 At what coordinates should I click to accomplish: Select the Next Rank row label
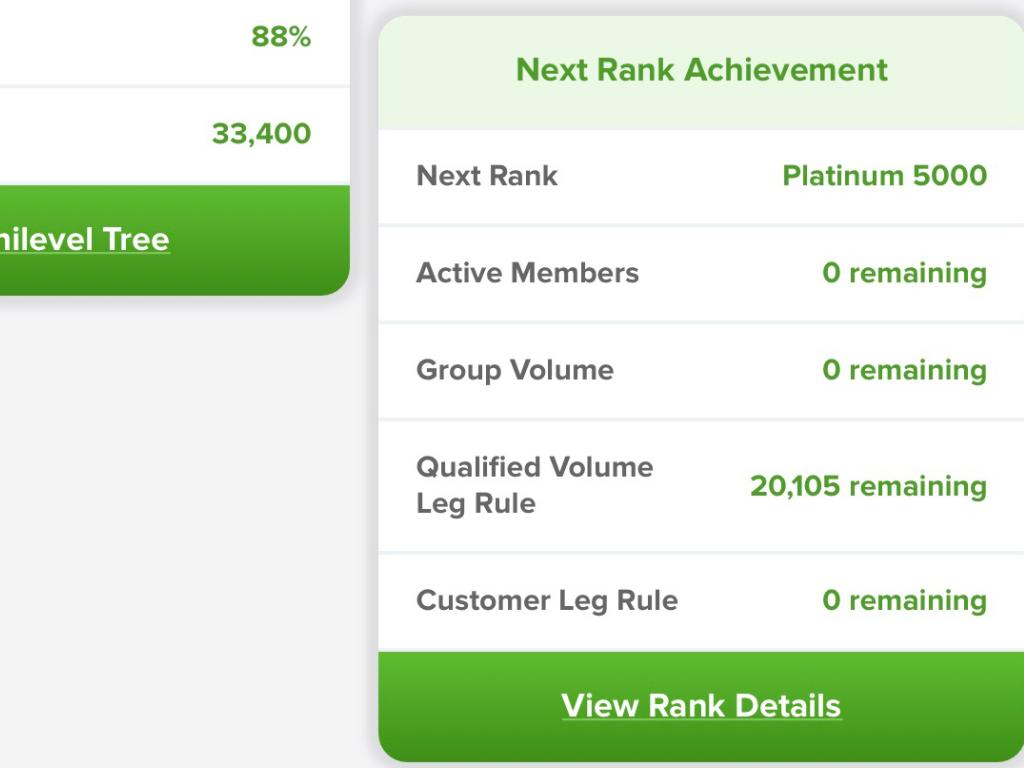click(487, 176)
